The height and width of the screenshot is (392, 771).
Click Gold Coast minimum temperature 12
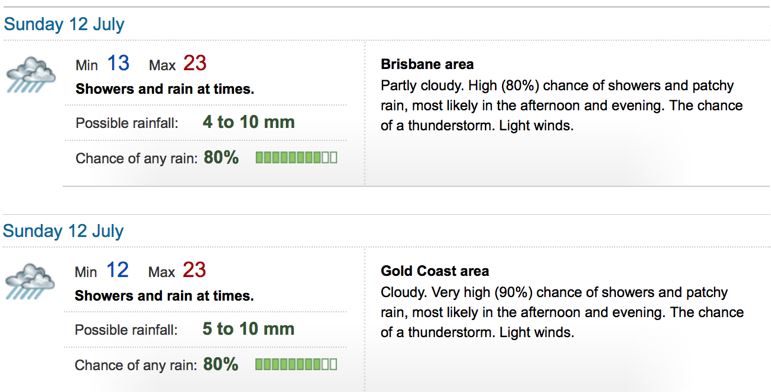[x=117, y=270]
